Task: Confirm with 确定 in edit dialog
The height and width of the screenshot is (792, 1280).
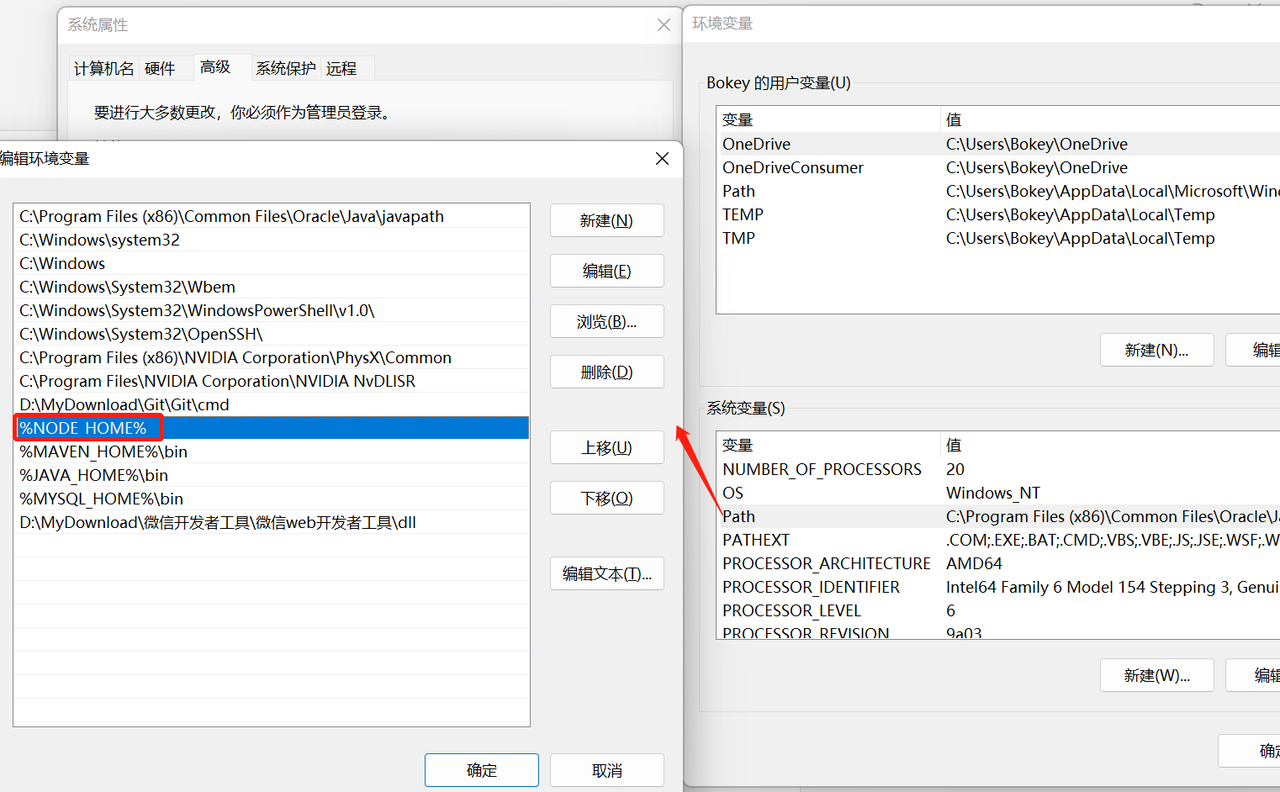Action: pyautogui.click(x=481, y=770)
